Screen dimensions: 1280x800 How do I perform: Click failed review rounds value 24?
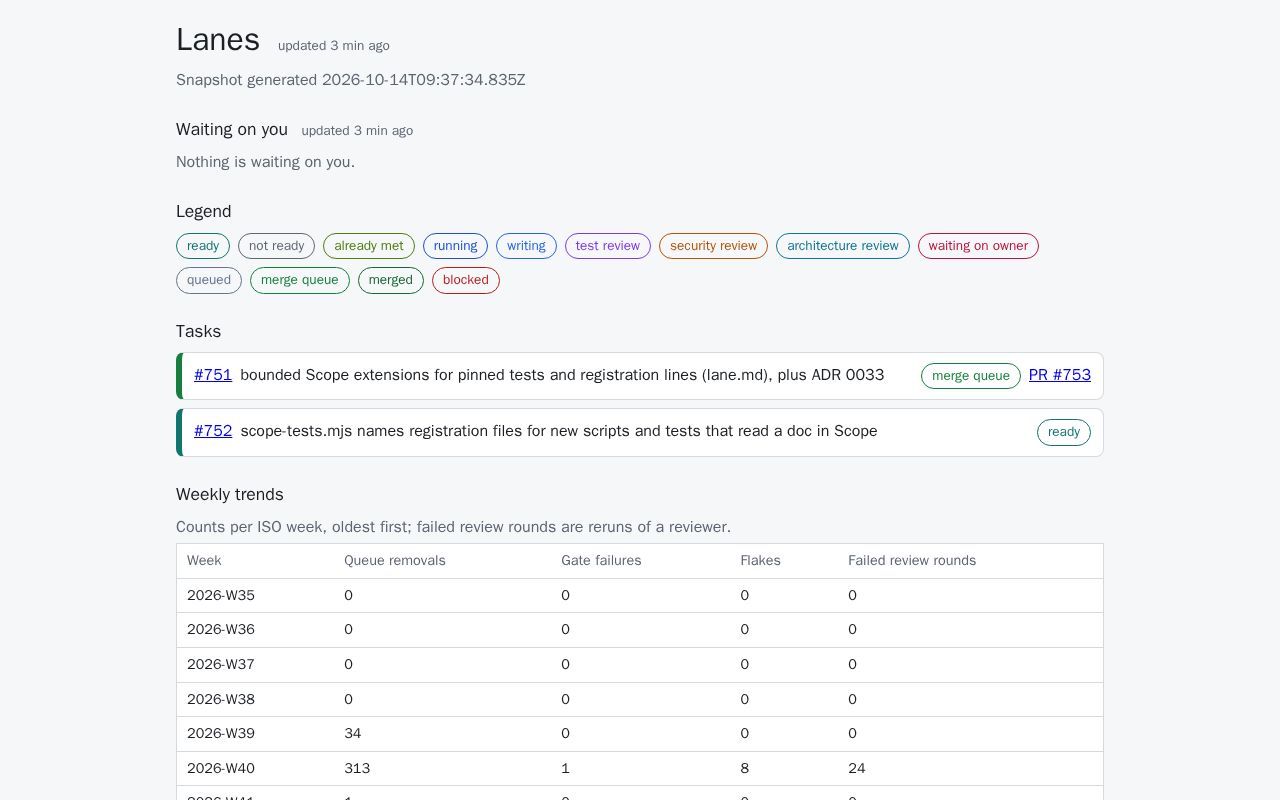pos(857,769)
